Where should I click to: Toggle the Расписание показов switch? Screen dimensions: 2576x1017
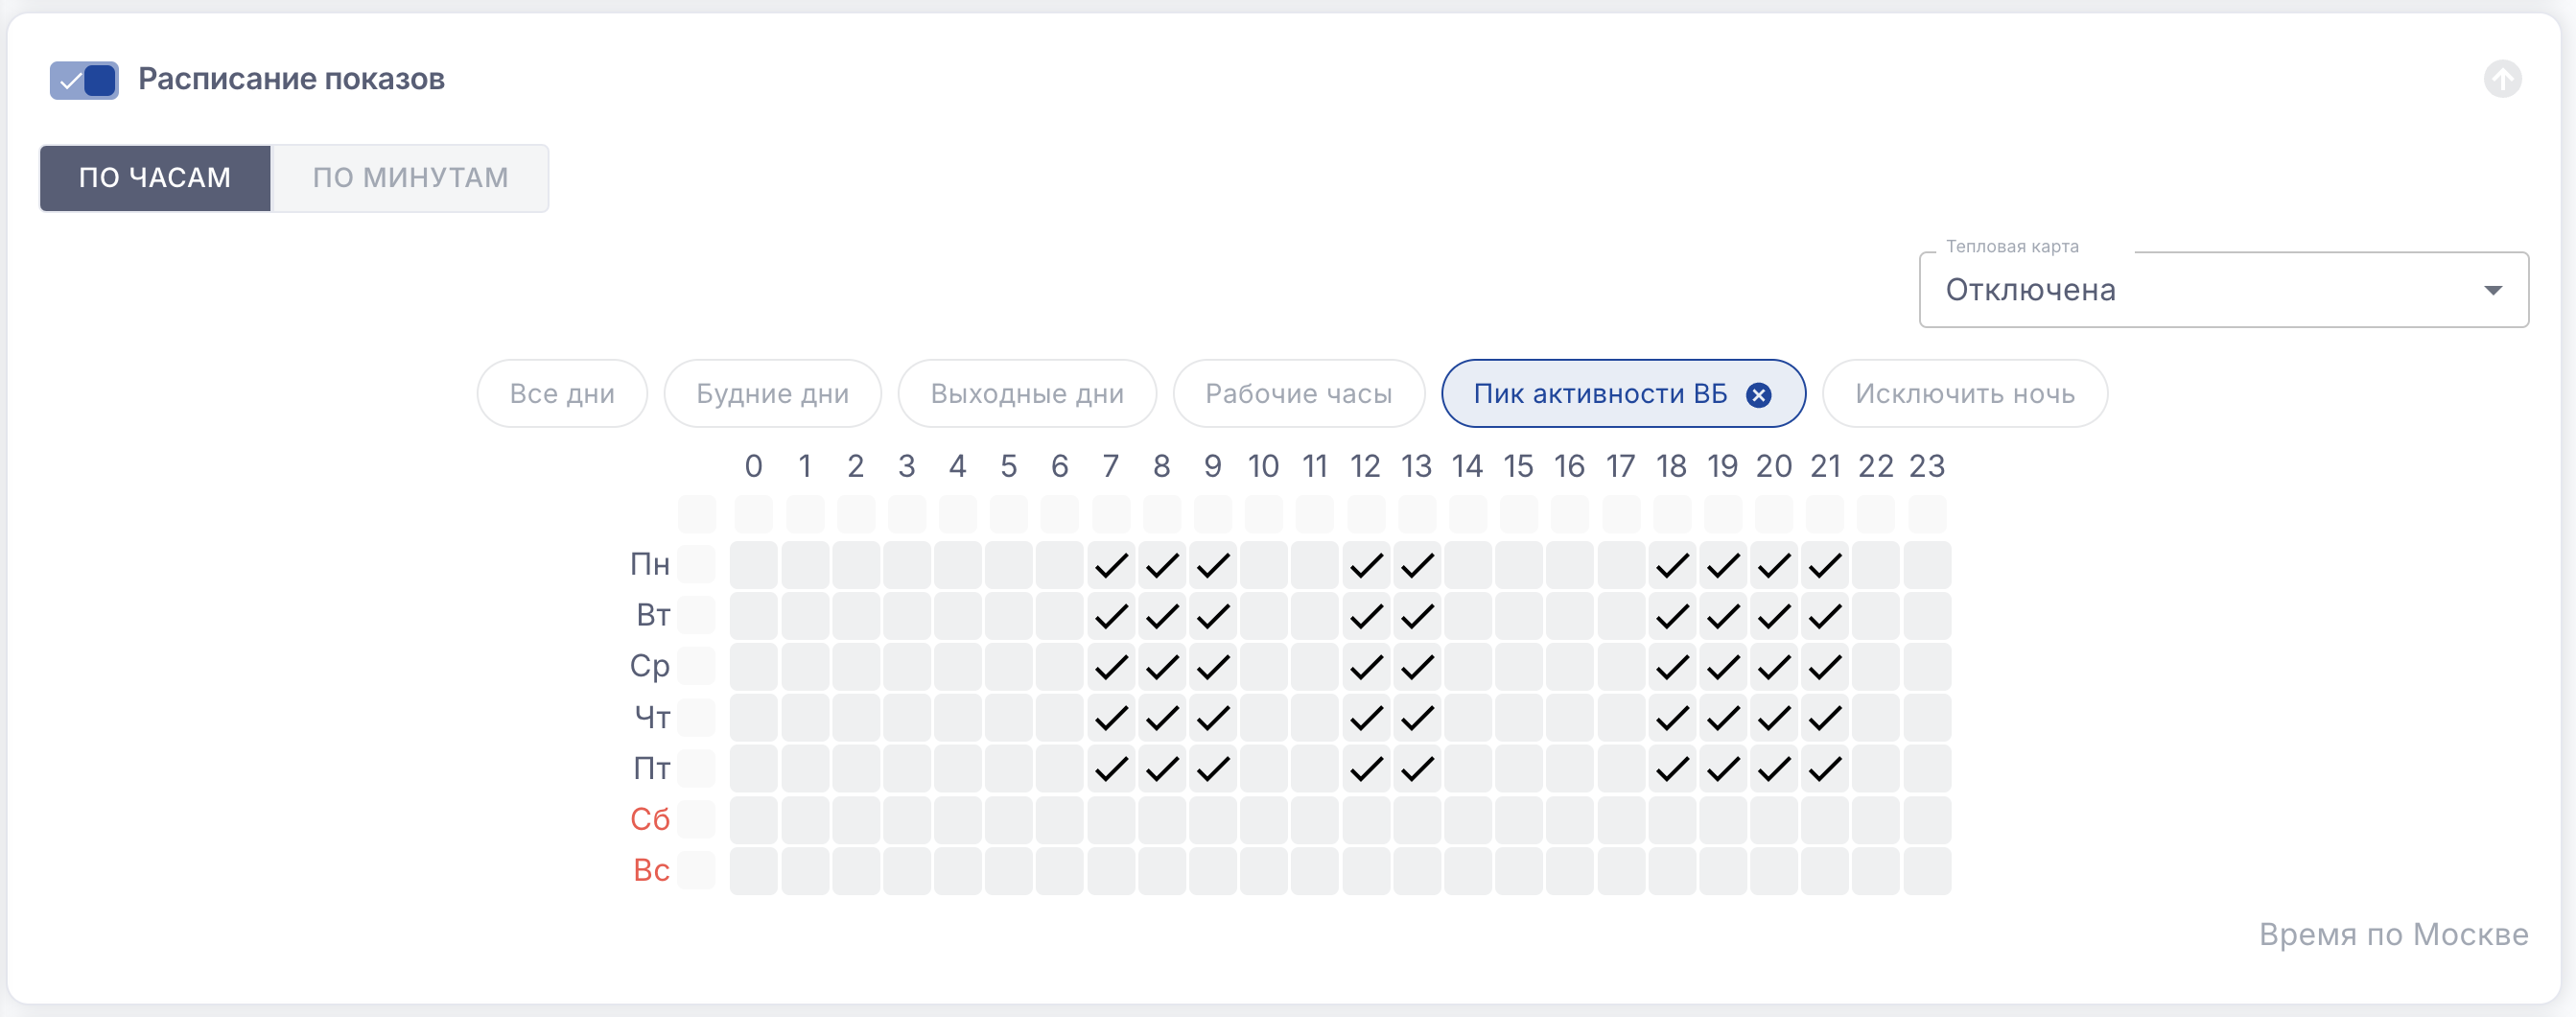(84, 80)
